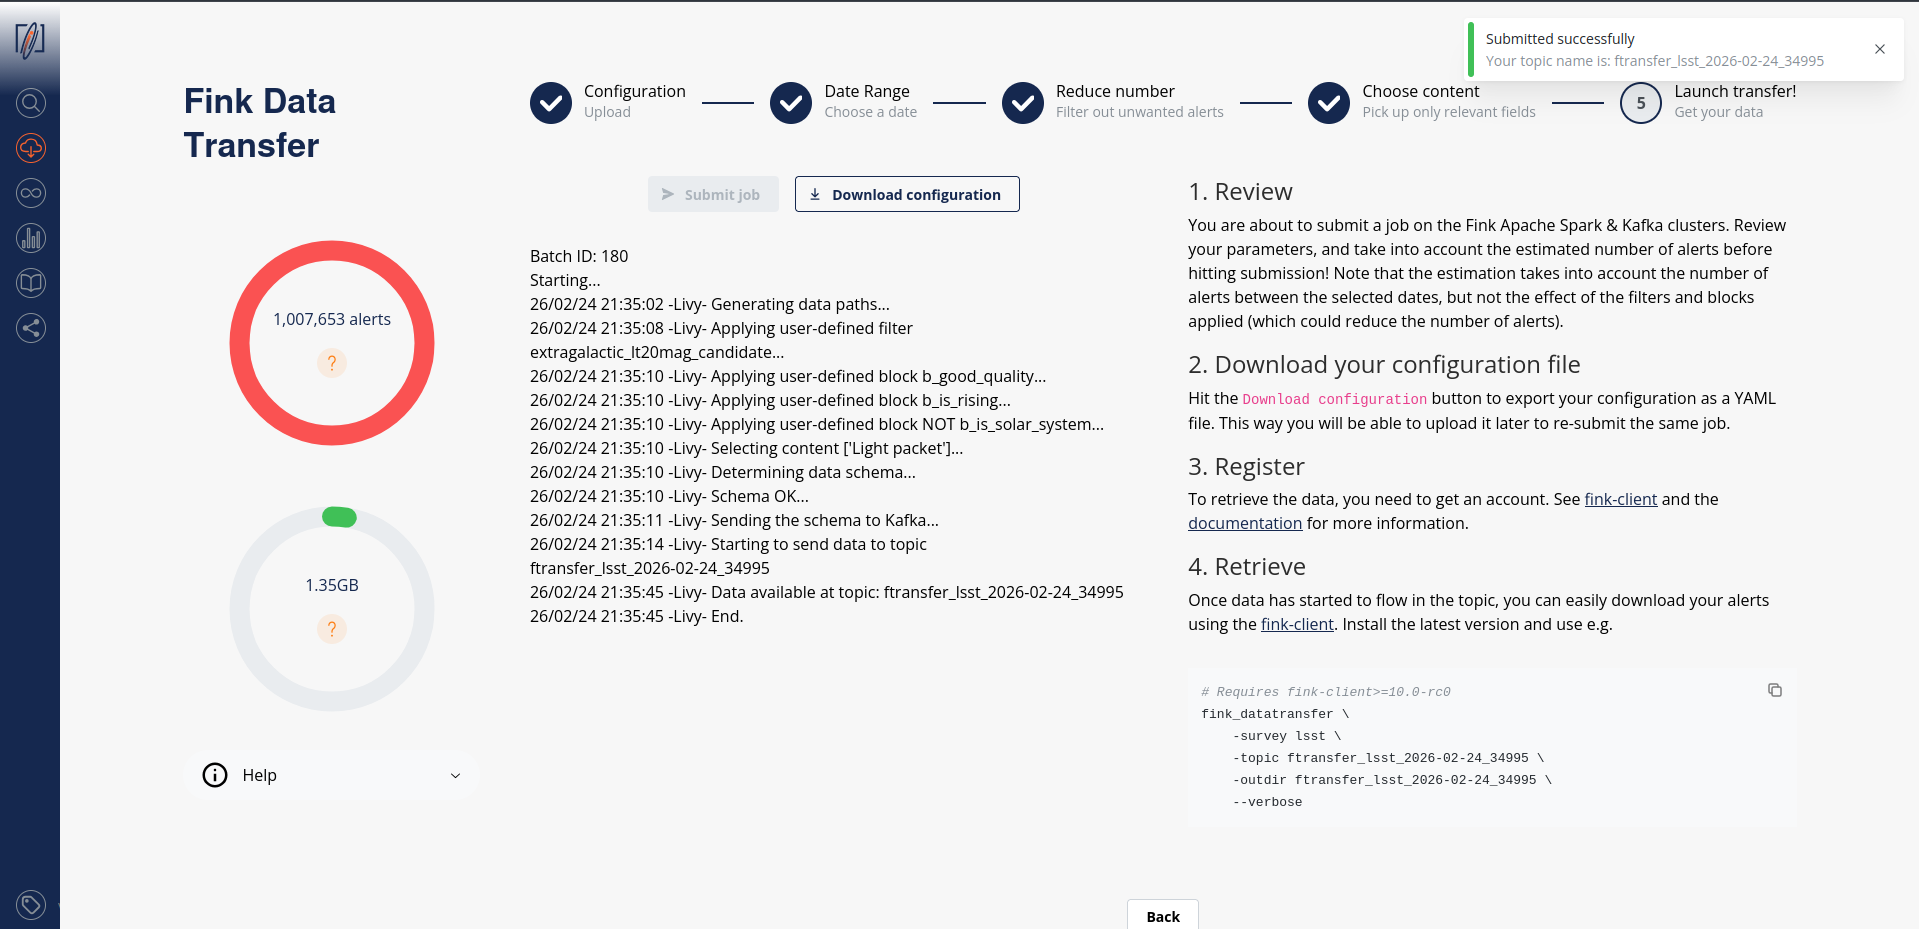Screen dimensions: 1919x929
Task: Open the documentation link under Register
Action: click(x=1245, y=523)
